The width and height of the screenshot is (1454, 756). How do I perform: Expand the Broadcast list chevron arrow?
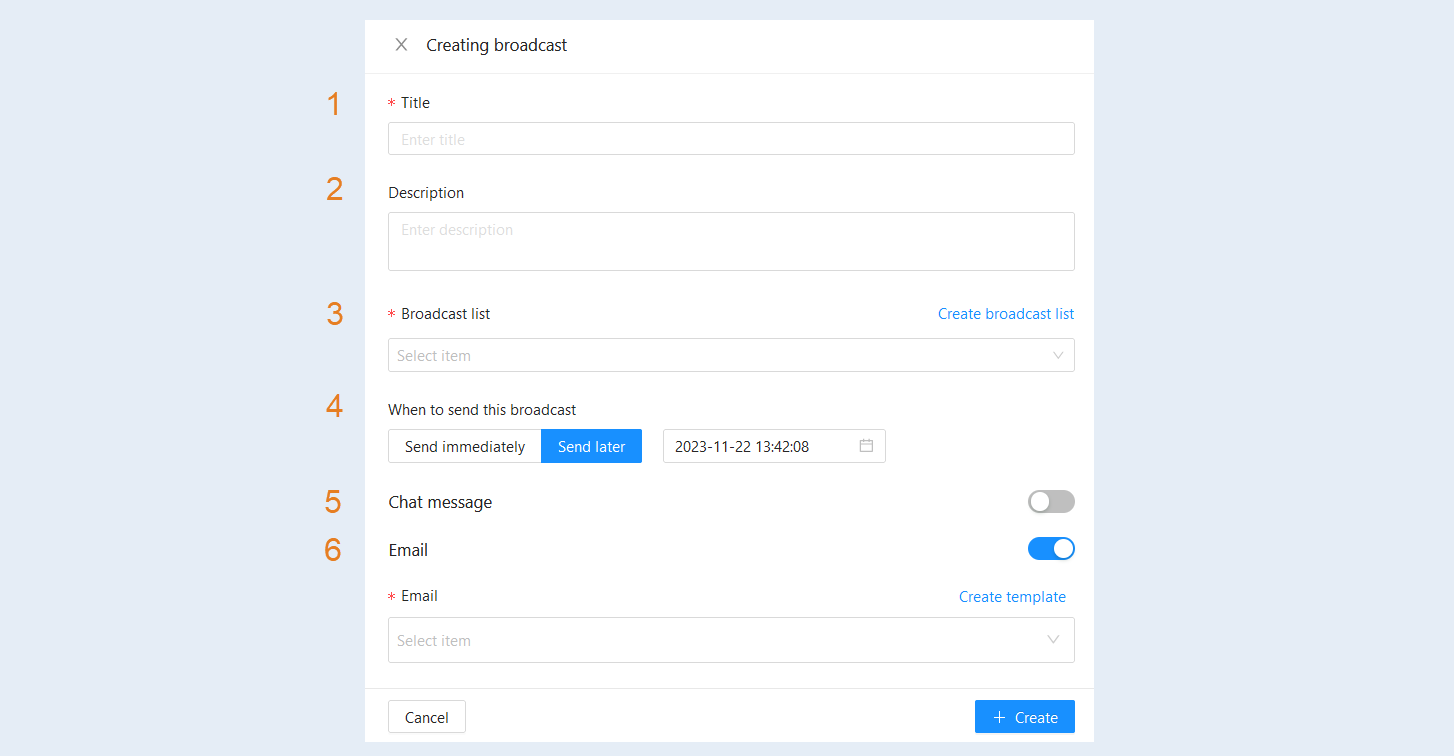[x=1058, y=355]
